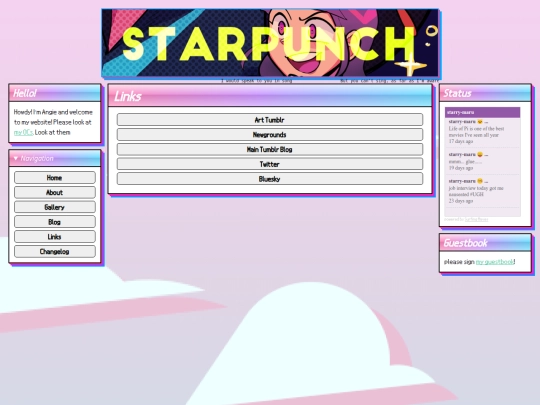The image size is (540, 405).
Task: Collapse the Navigation panel triangle
Action: (x=15, y=158)
